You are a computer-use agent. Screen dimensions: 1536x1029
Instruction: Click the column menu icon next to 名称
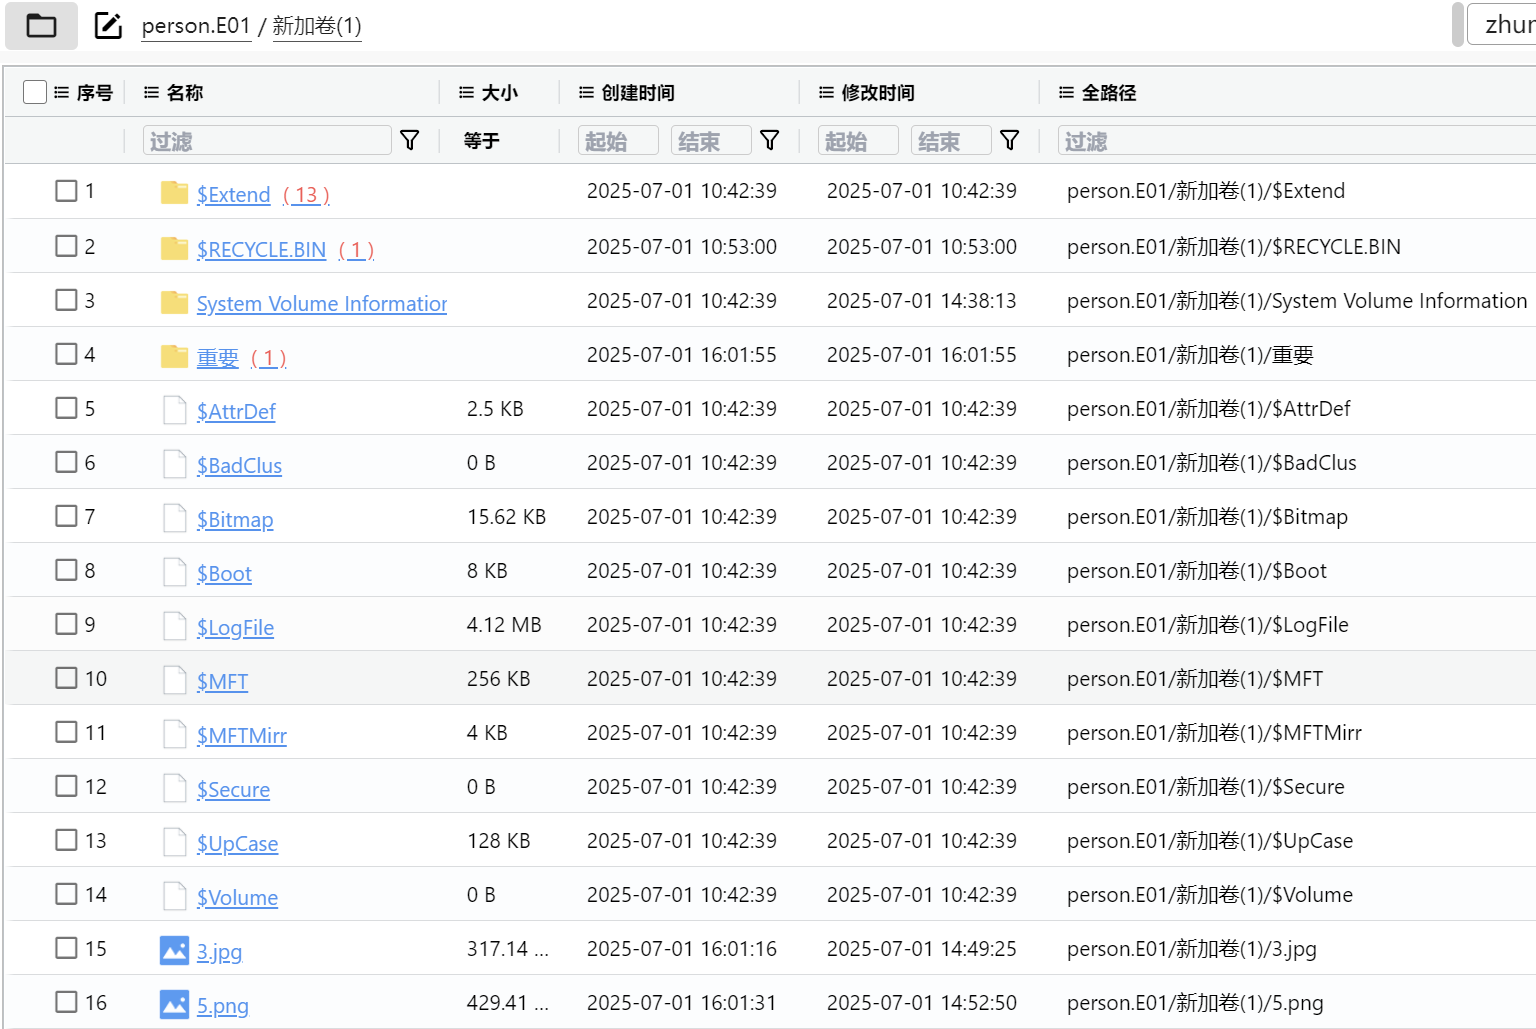tap(151, 92)
